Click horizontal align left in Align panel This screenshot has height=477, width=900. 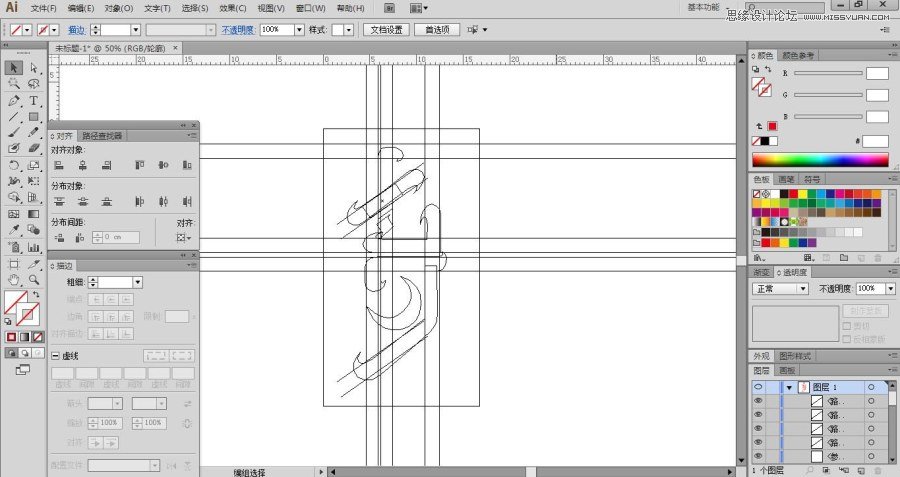click(x=59, y=165)
